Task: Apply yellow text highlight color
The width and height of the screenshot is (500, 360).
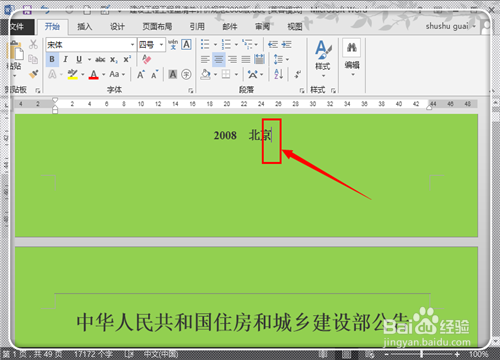Action: coord(72,74)
